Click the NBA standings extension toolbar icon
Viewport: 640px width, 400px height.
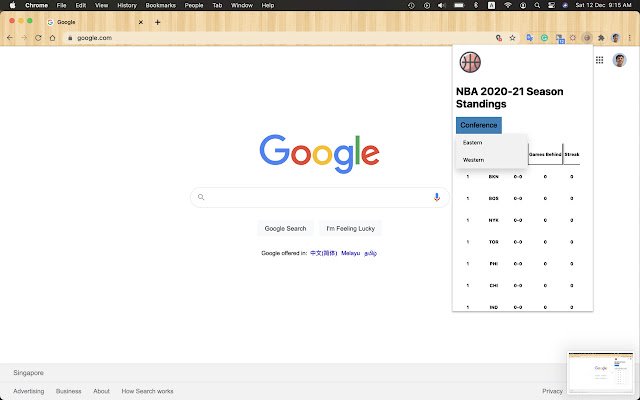(x=587, y=38)
